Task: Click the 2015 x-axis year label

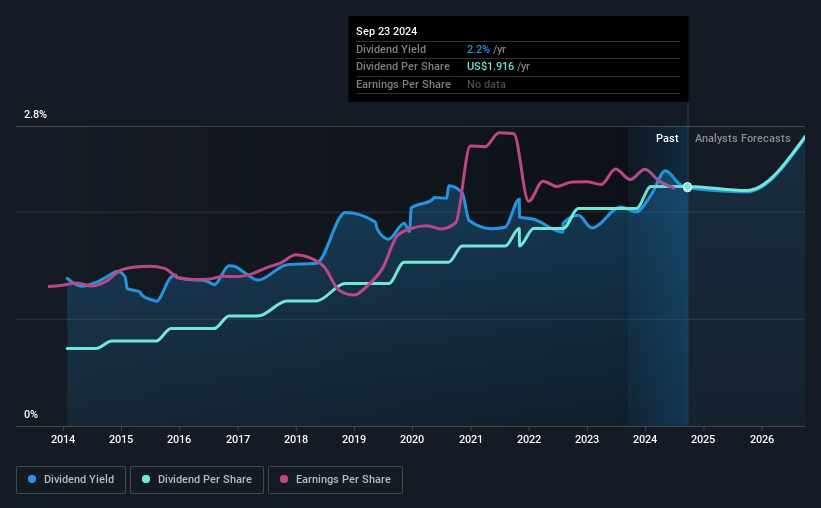Action: [x=121, y=439]
